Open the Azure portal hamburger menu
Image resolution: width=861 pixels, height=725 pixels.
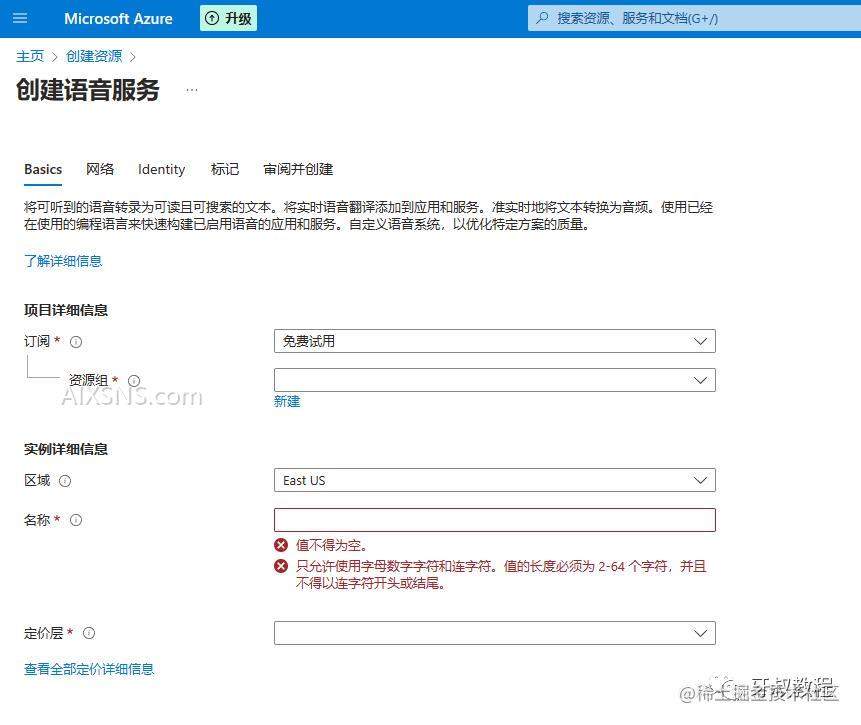(19, 18)
